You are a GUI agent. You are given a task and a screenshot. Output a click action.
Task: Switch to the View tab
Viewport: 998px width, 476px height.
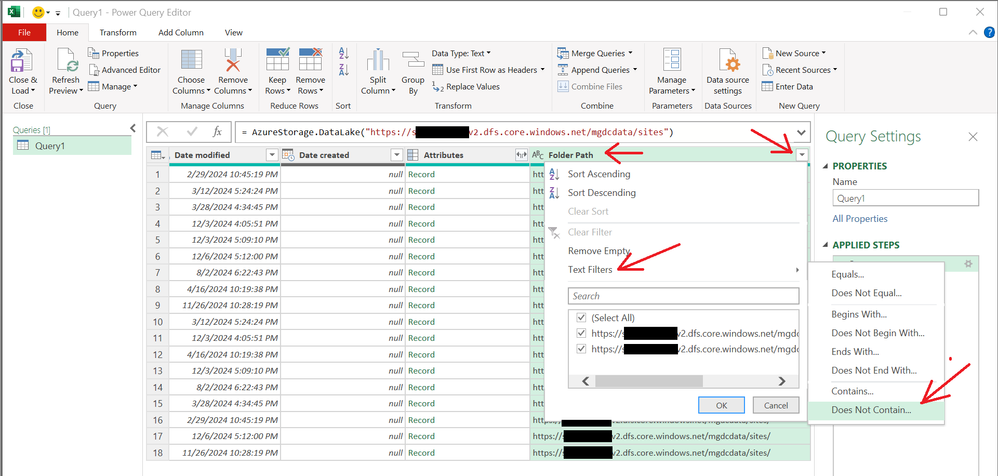234,32
